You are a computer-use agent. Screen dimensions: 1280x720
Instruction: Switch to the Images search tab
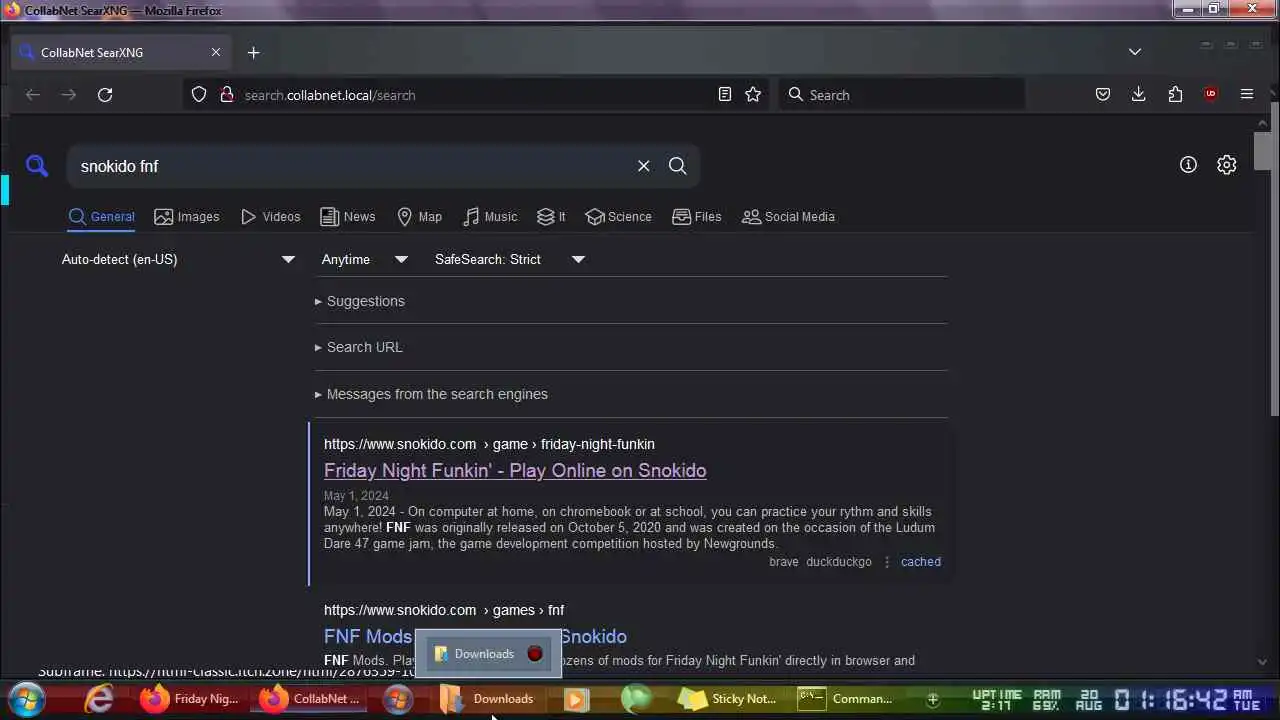pos(187,216)
